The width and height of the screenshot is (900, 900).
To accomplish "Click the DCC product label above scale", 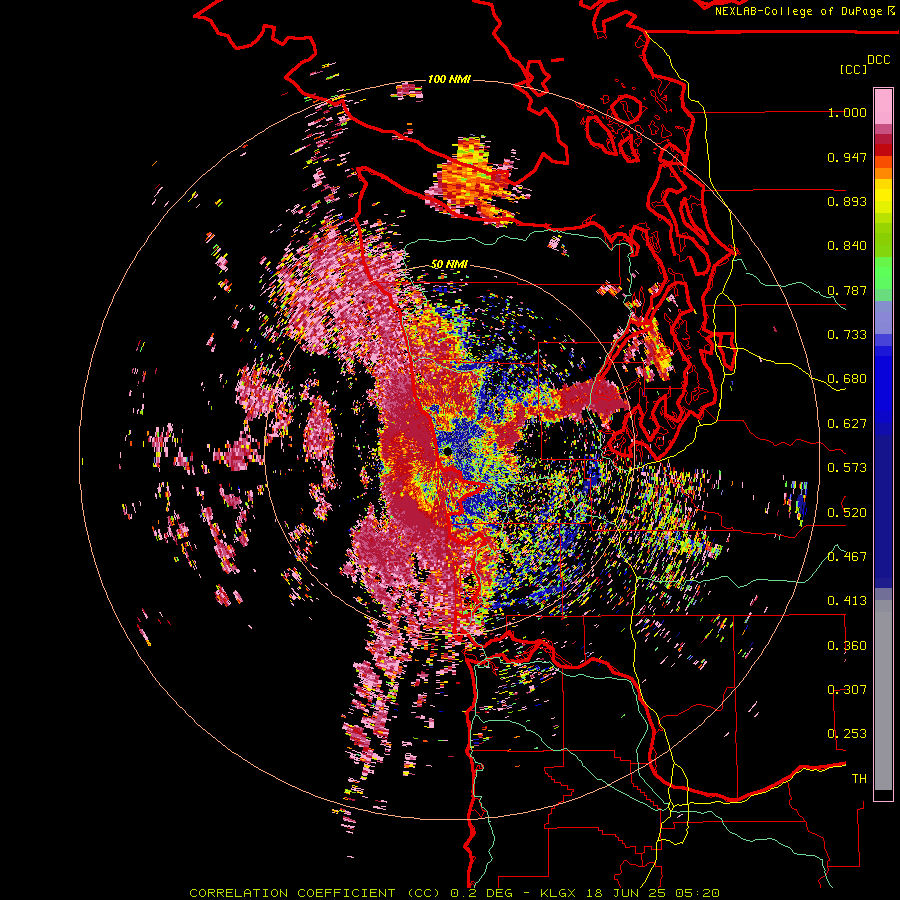I will pos(878,60).
